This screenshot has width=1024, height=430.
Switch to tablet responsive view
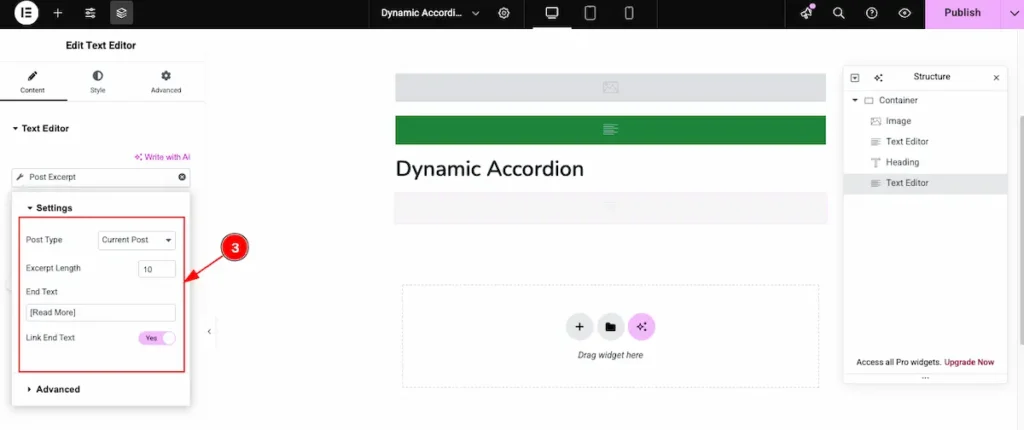590,13
